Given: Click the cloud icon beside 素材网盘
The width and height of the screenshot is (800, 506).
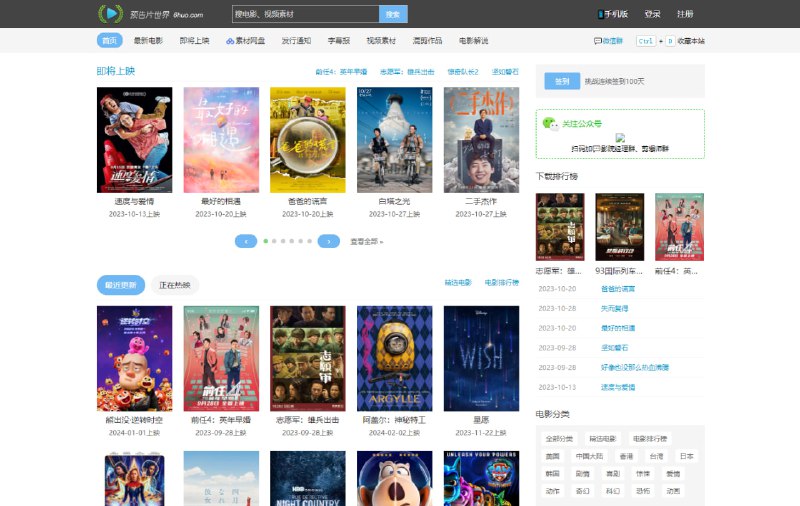Looking at the screenshot, I should 230,41.
